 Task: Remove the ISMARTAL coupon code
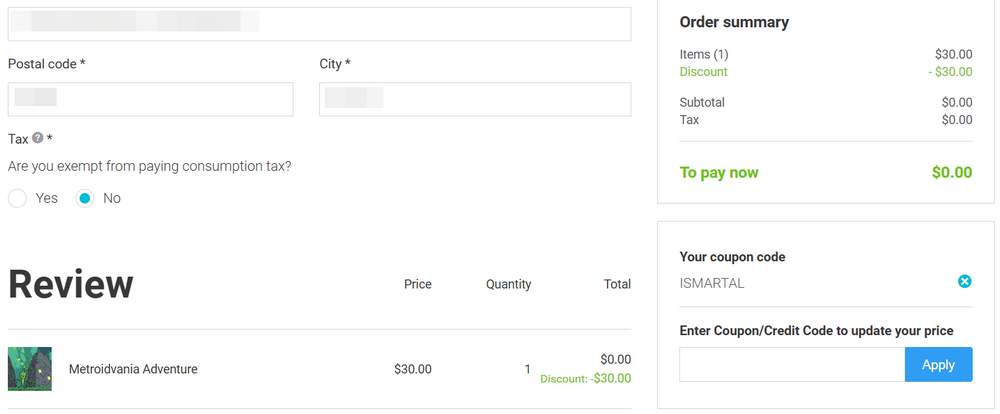point(964,282)
